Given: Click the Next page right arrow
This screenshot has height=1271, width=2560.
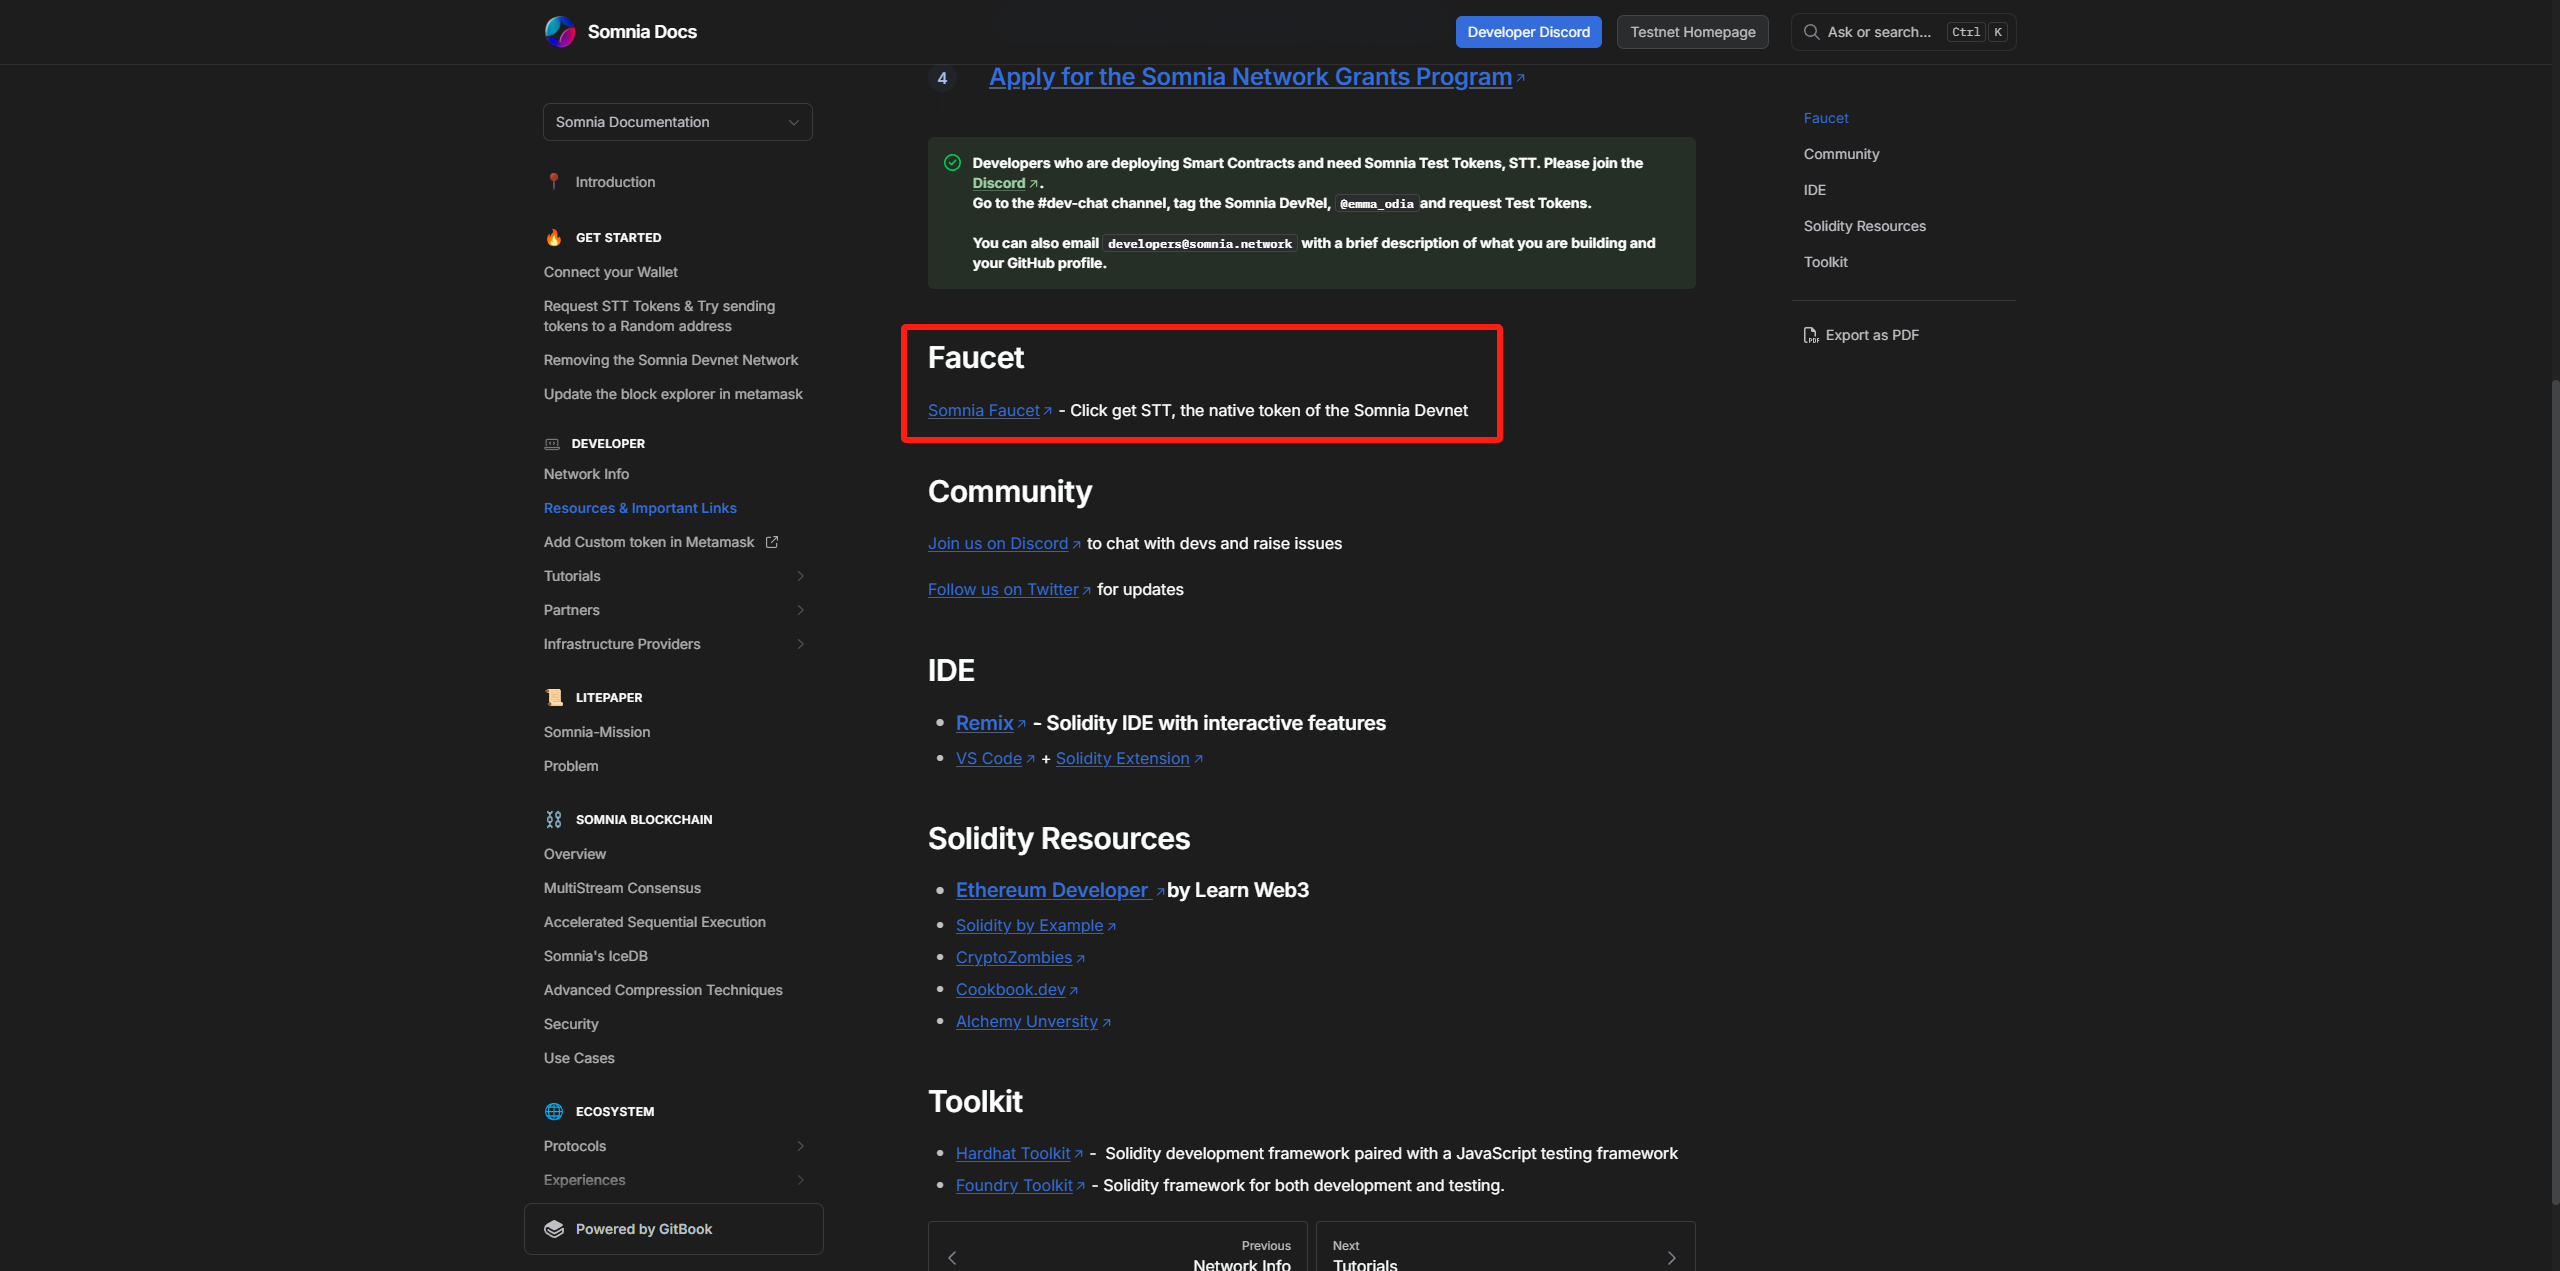Looking at the screenshot, I should point(1671,1258).
